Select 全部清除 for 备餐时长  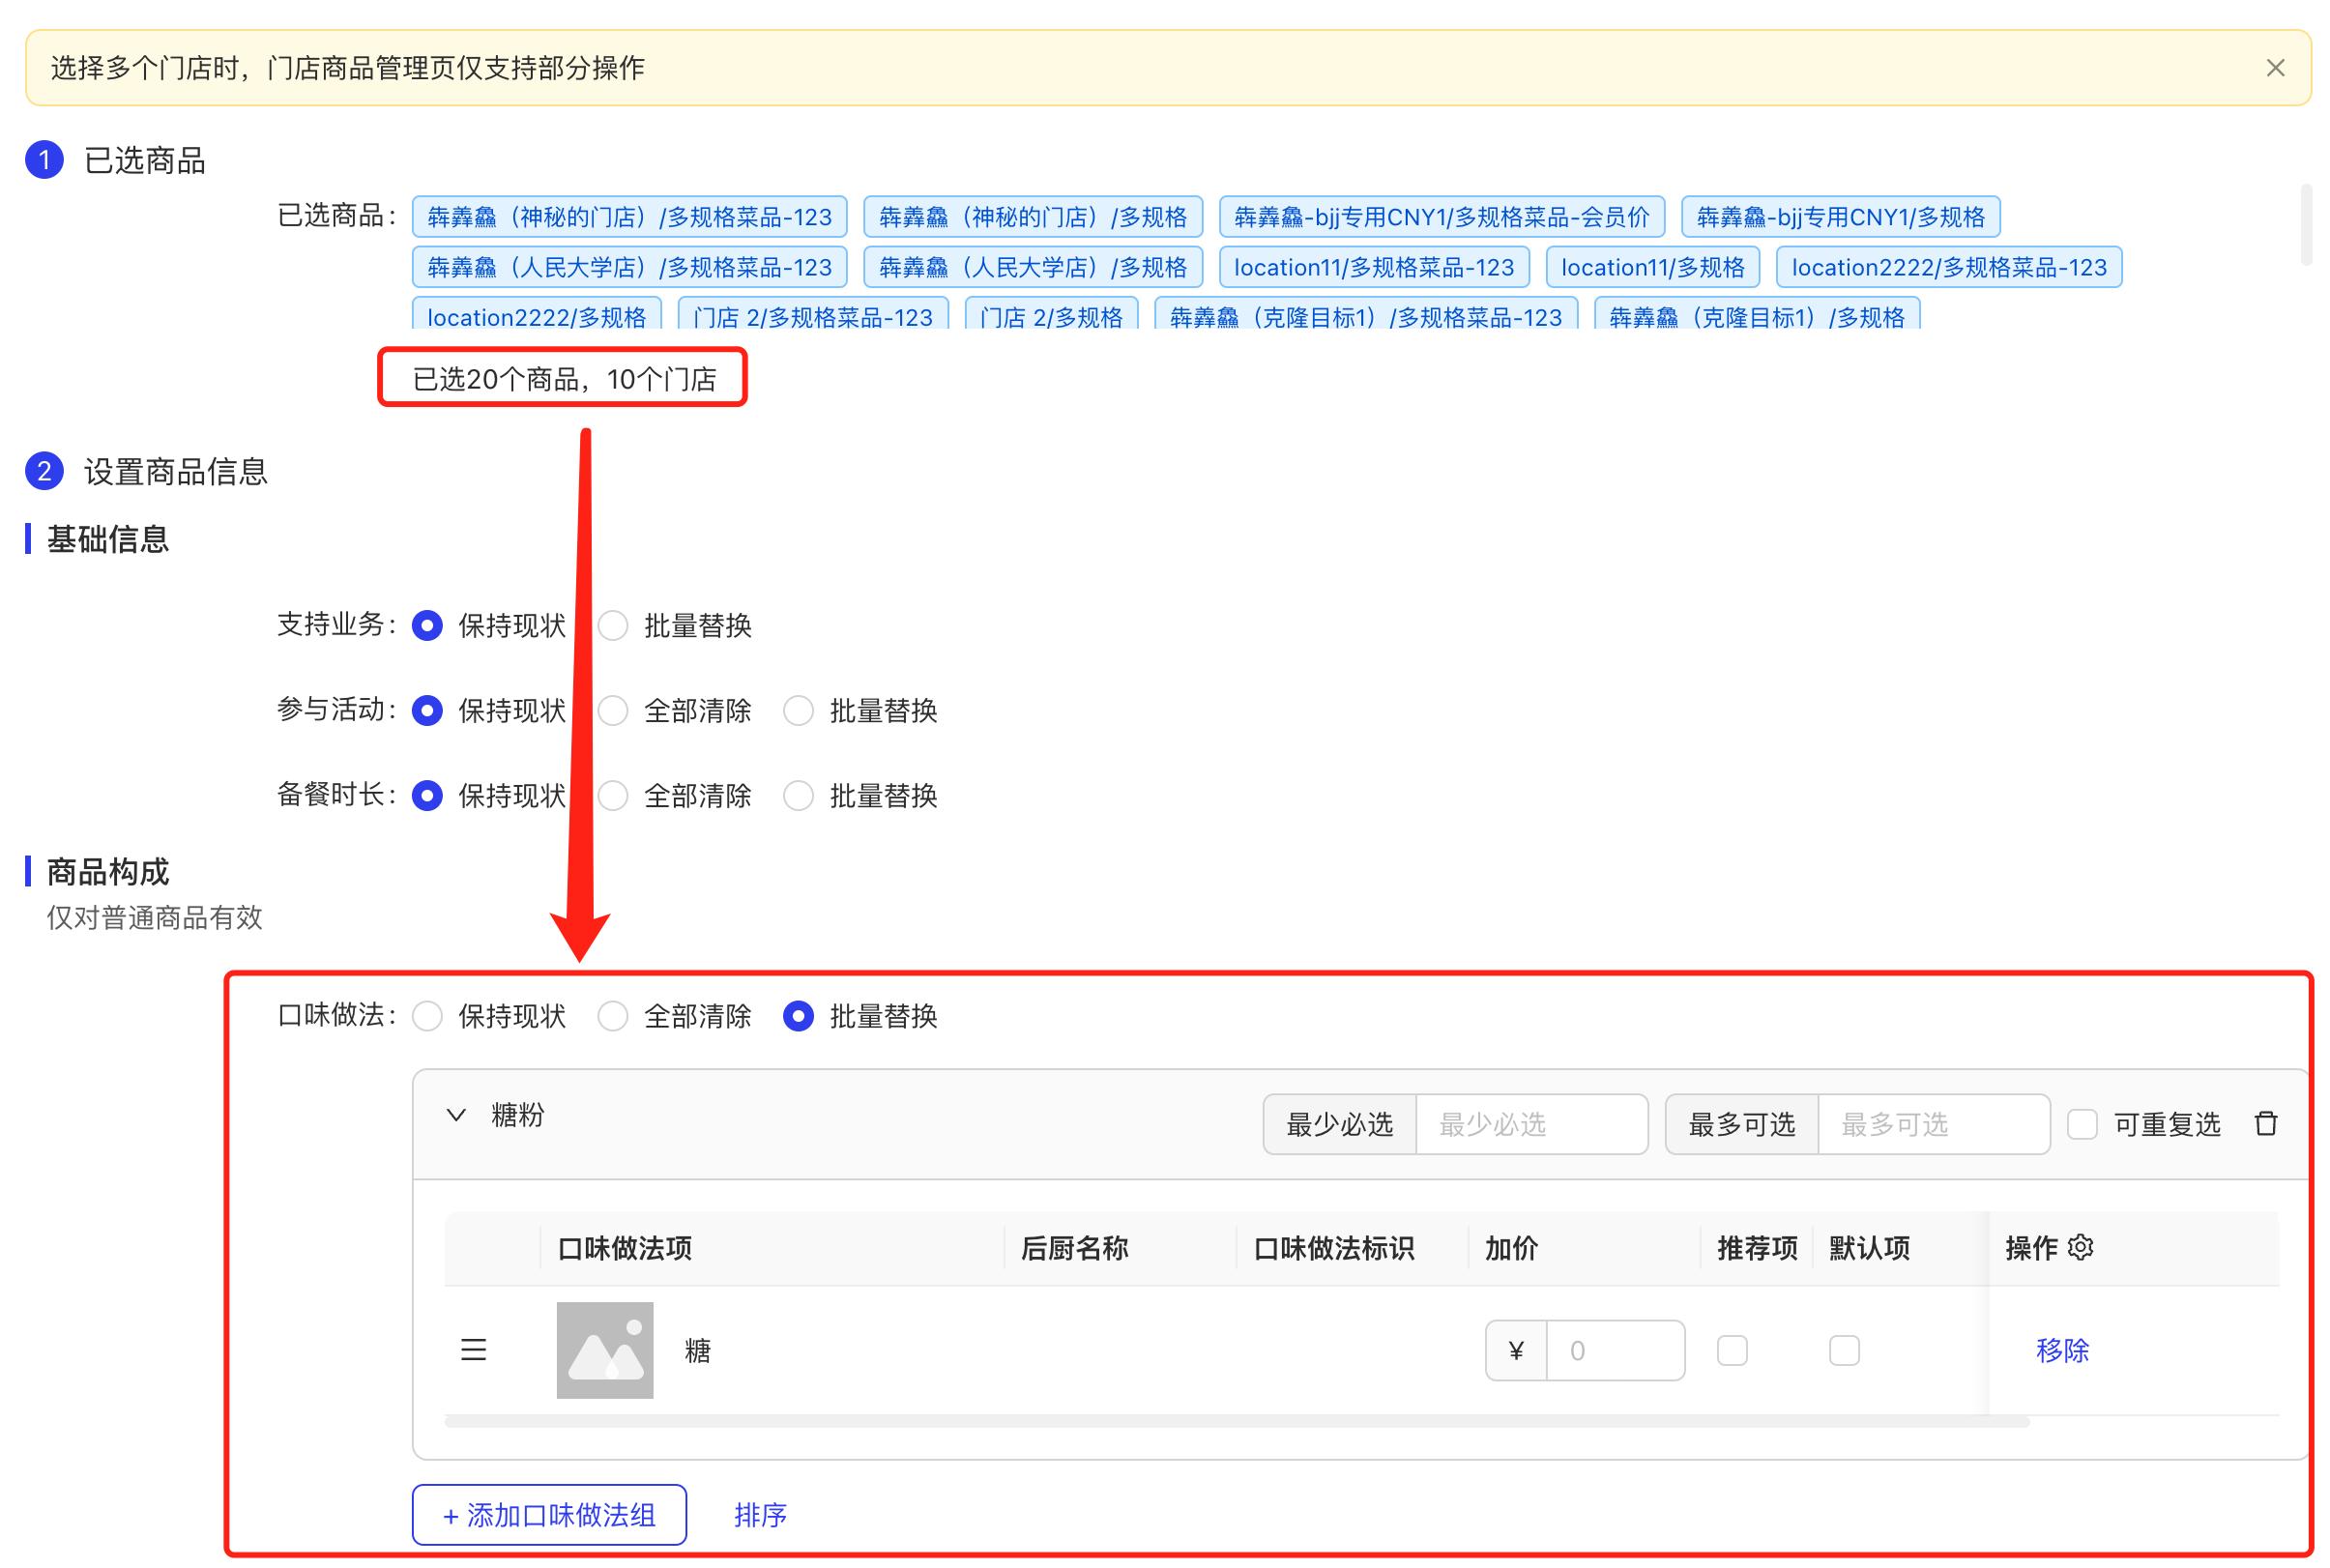click(x=613, y=796)
